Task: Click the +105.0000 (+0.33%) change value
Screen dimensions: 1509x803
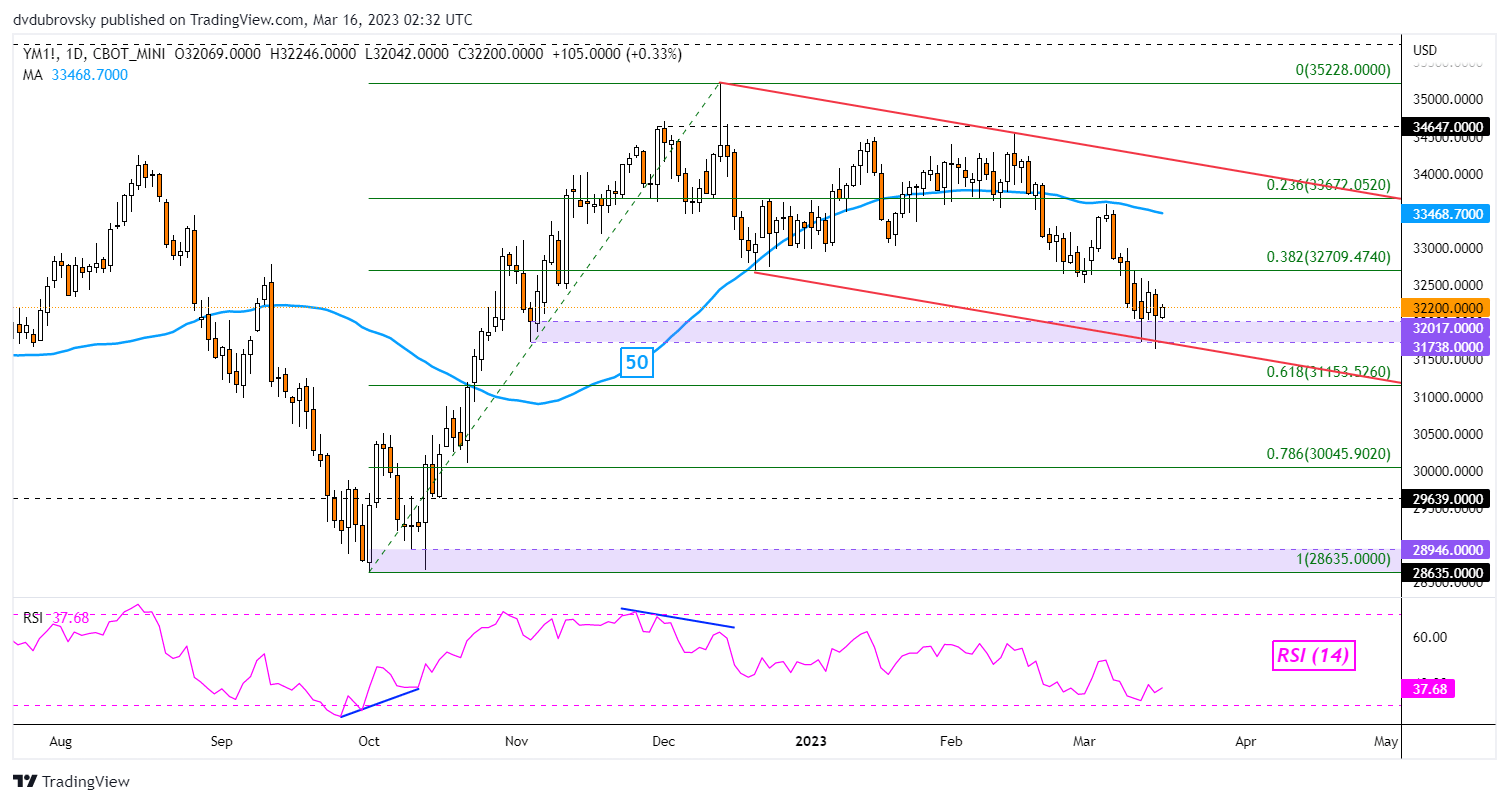Action: [x=616, y=54]
